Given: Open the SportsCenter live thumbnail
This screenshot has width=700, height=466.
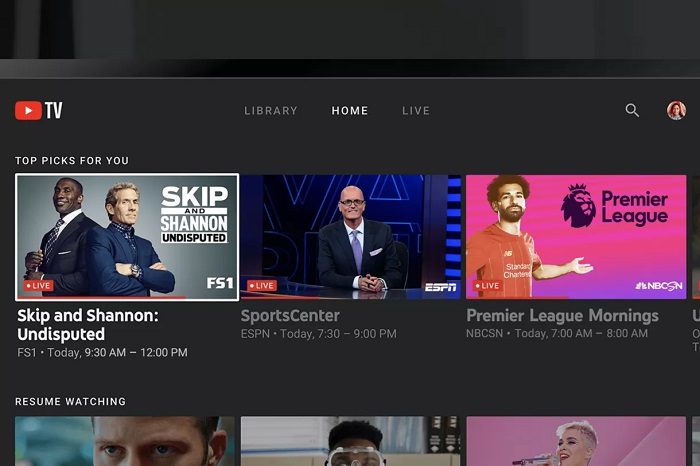Looking at the screenshot, I should [350, 237].
